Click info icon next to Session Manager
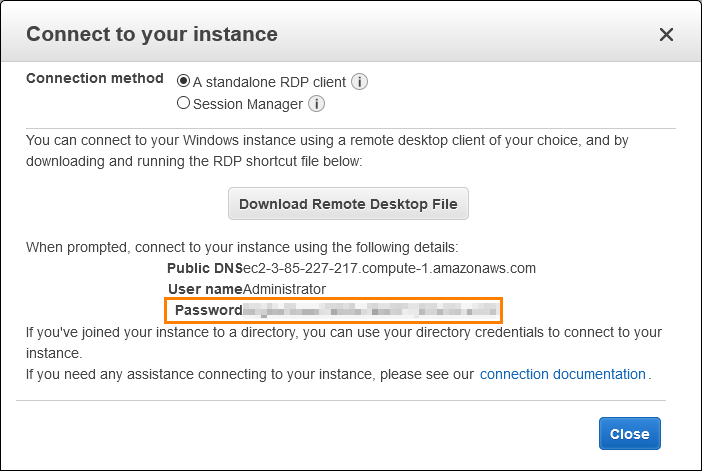 (317, 104)
